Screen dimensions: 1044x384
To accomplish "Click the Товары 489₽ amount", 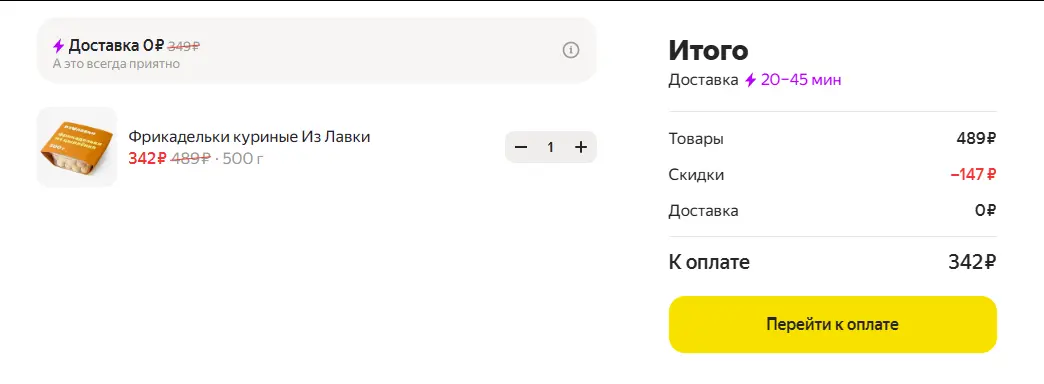I will click(x=976, y=139).
